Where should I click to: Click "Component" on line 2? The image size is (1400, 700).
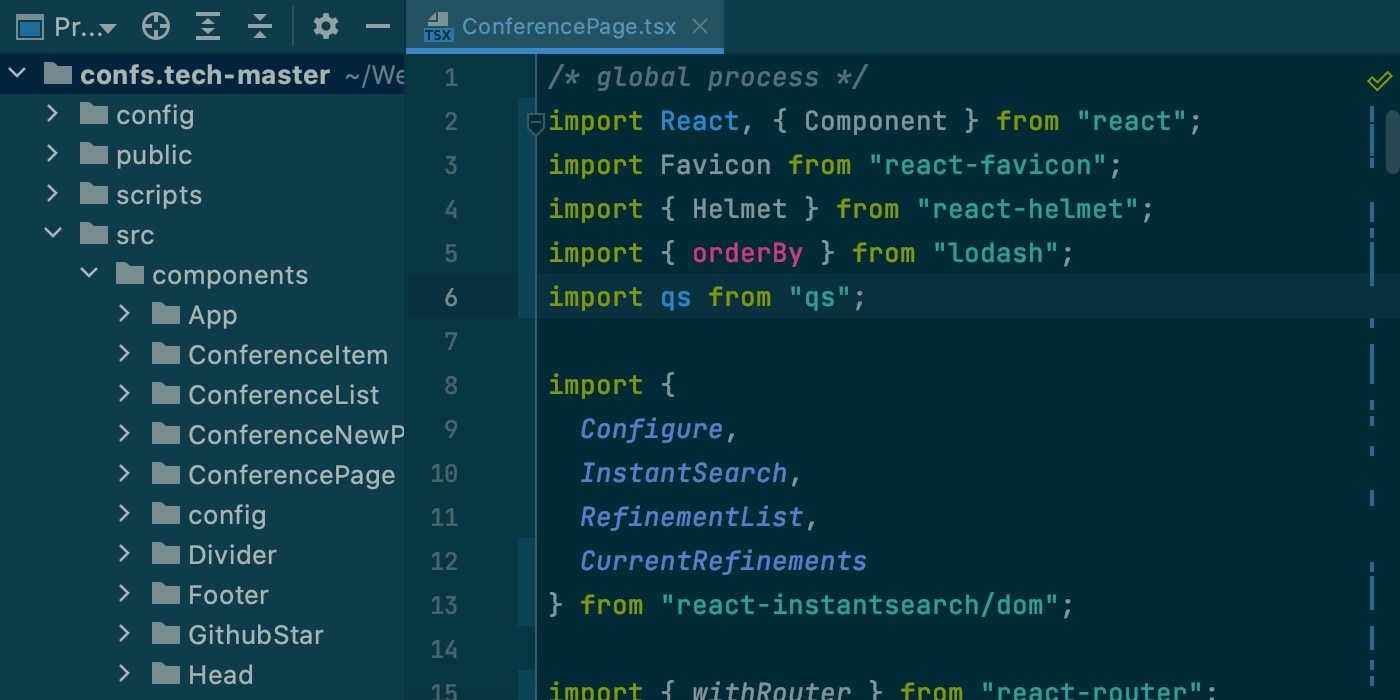[x=876, y=121]
